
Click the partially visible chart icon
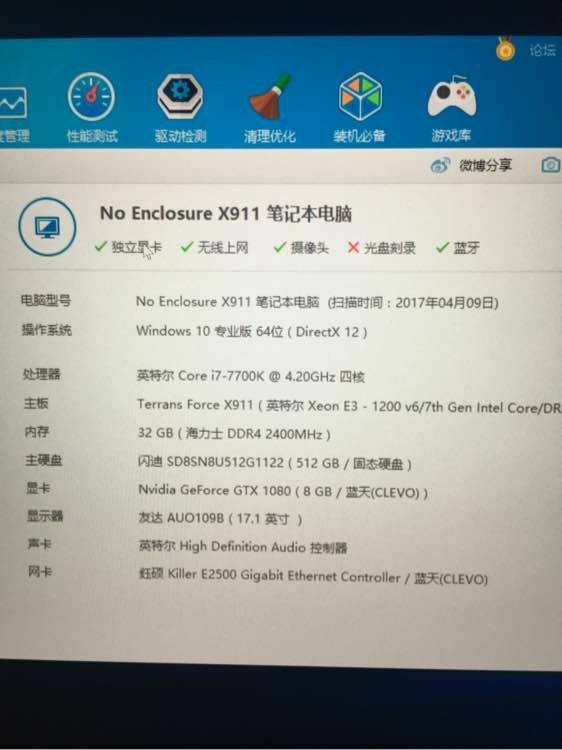point(13,102)
